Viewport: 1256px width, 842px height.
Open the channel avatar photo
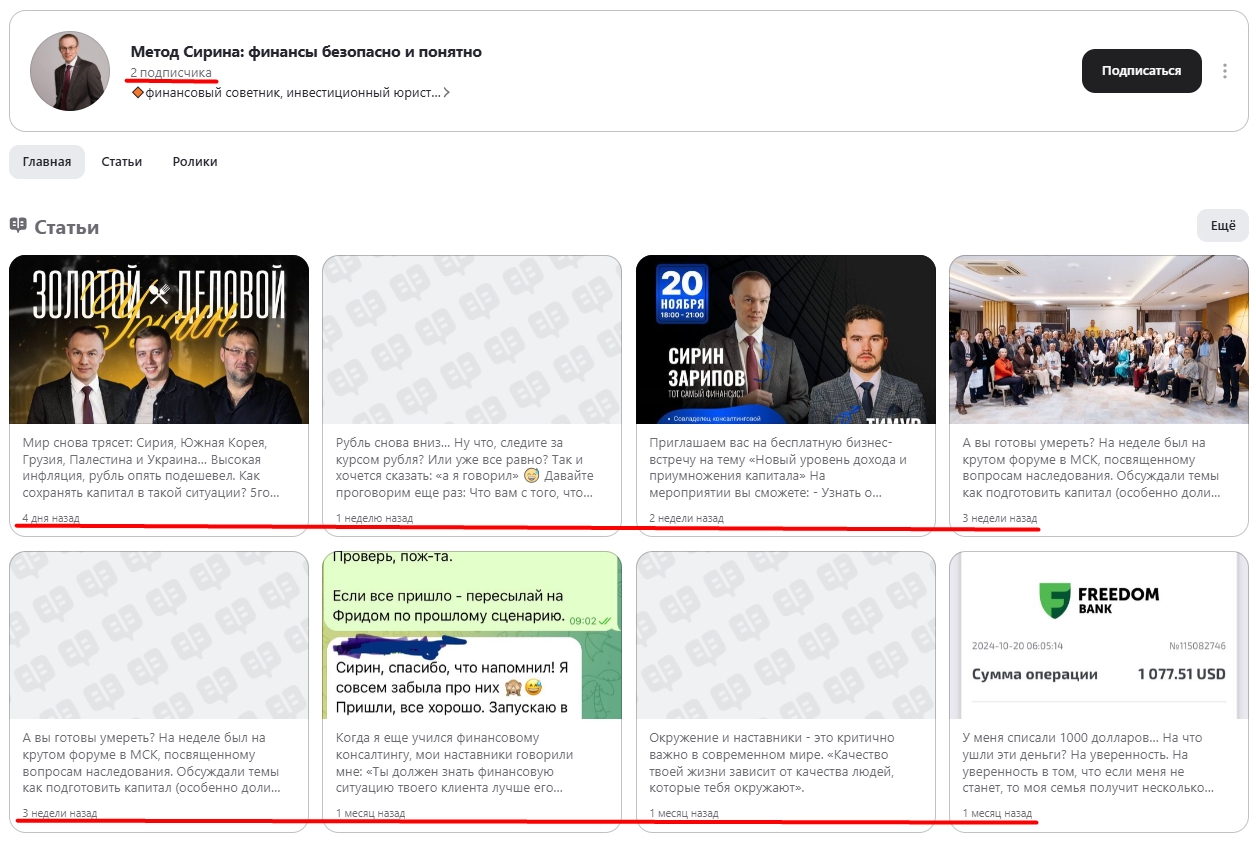[x=69, y=71]
